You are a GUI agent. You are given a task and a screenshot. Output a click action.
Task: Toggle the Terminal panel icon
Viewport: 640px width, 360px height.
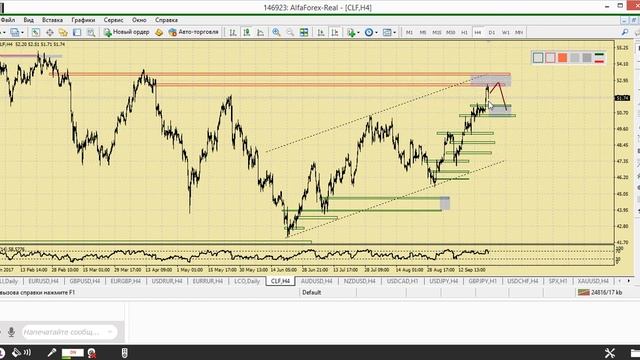77,32
